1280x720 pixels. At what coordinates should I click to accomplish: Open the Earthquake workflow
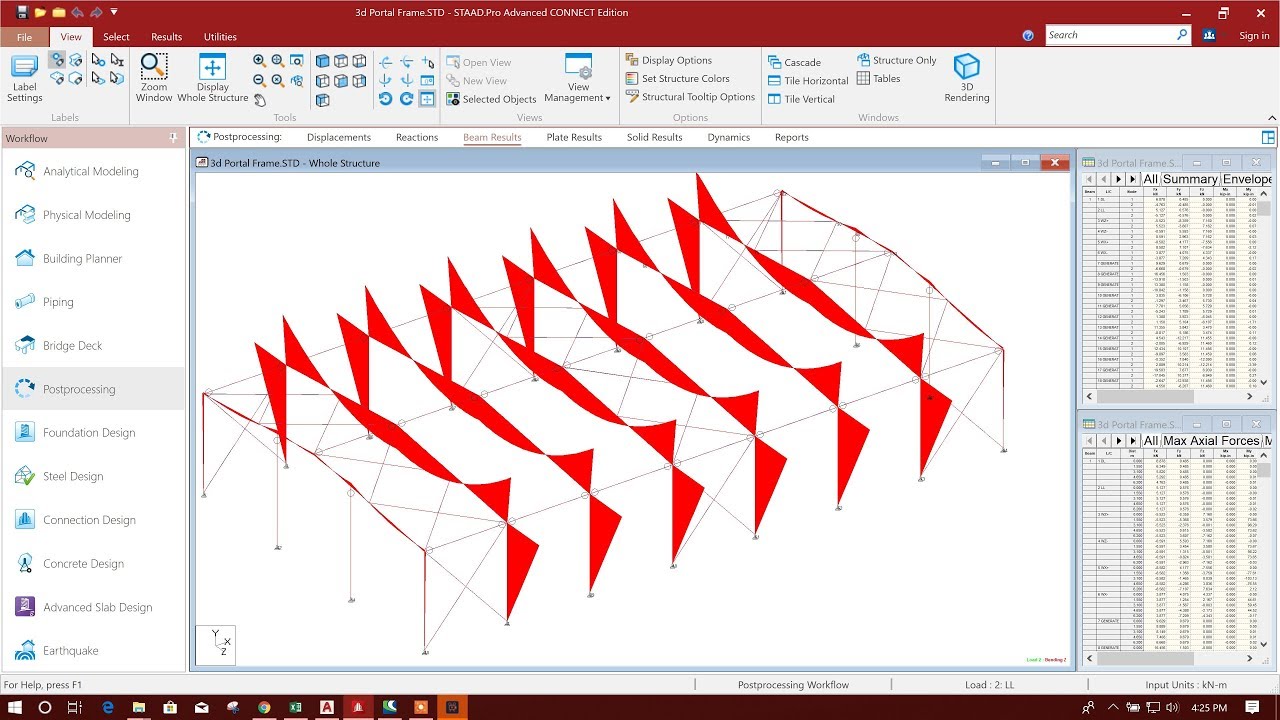pyautogui.click(x=93, y=651)
